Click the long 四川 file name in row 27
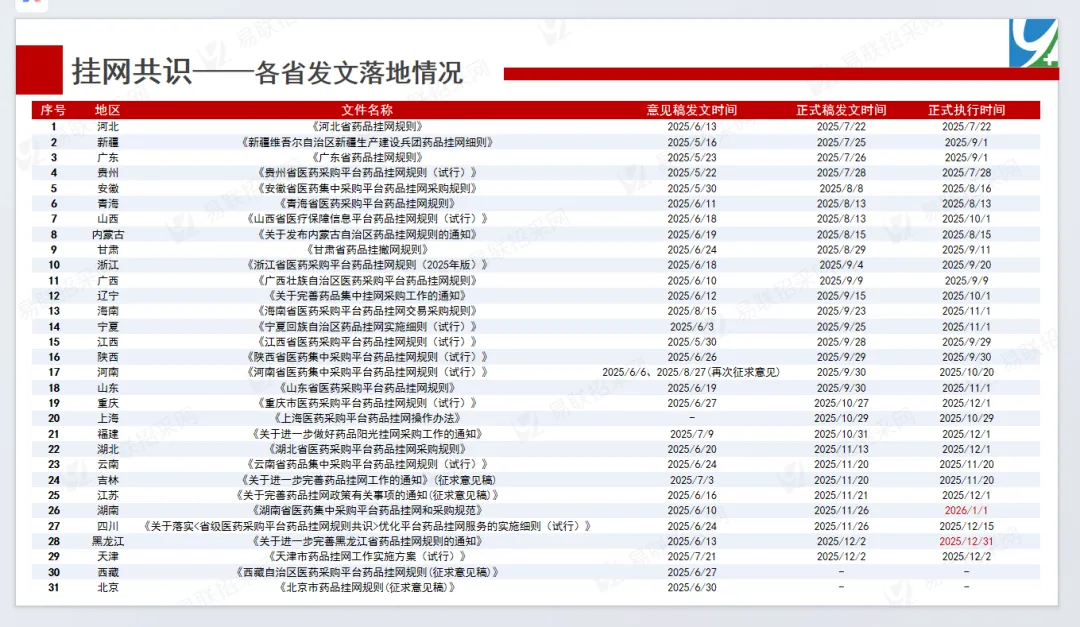The image size is (1080, 627). (367, 526)
